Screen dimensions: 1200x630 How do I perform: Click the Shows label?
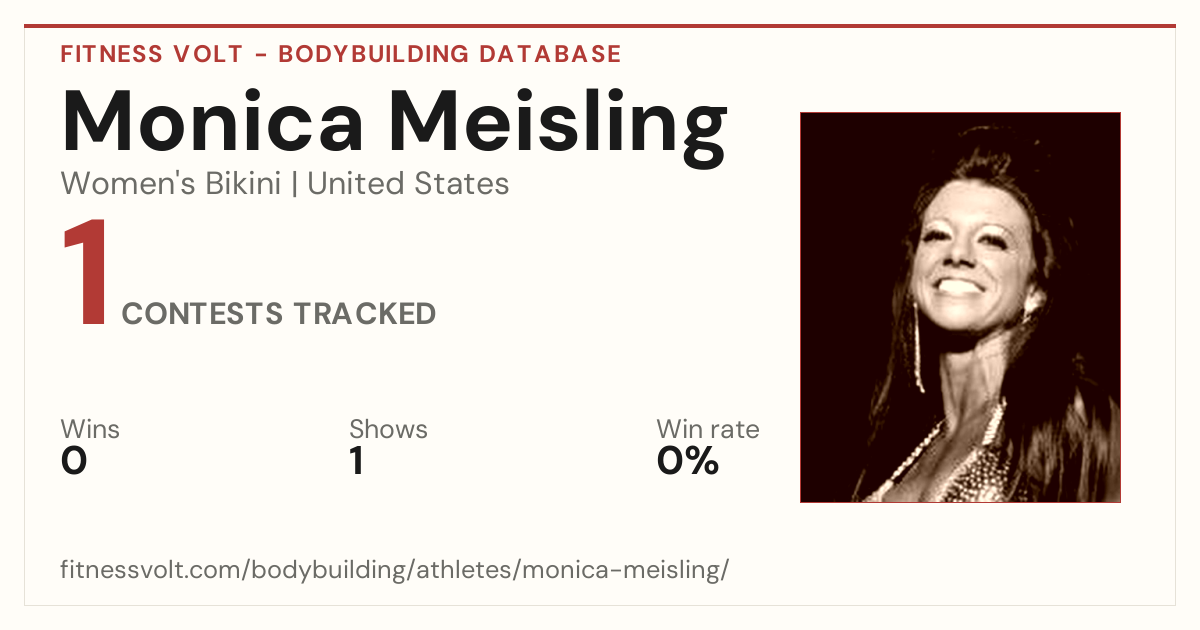(x=388, y=430)
